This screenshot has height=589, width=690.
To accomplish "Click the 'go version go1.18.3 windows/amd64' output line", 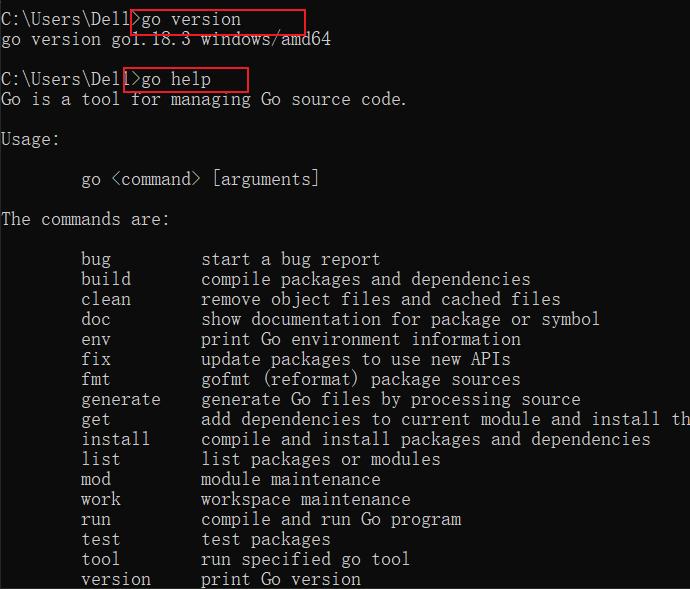I will (165, 40).
